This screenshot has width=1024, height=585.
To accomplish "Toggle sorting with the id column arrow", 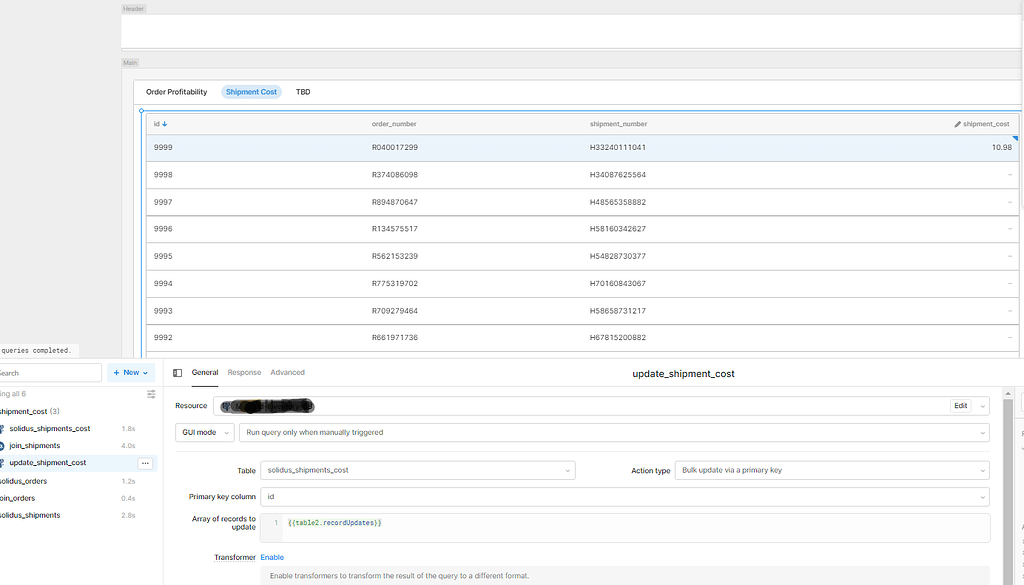I will [165, 124].
